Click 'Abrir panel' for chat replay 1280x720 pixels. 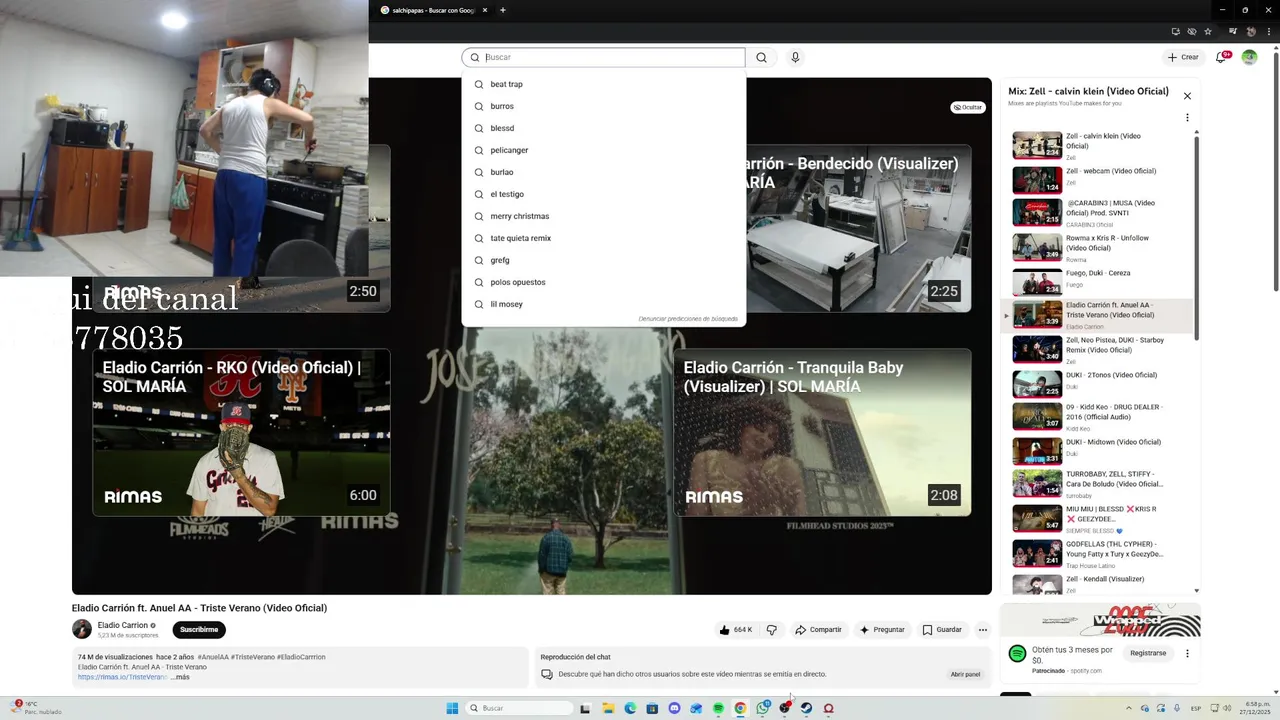coord(965,674)
